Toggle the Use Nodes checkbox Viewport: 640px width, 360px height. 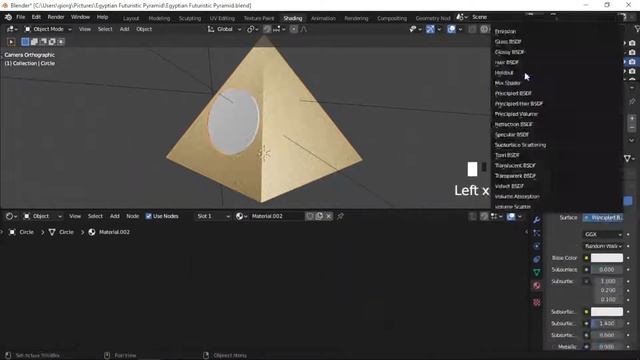coord(149,216)
